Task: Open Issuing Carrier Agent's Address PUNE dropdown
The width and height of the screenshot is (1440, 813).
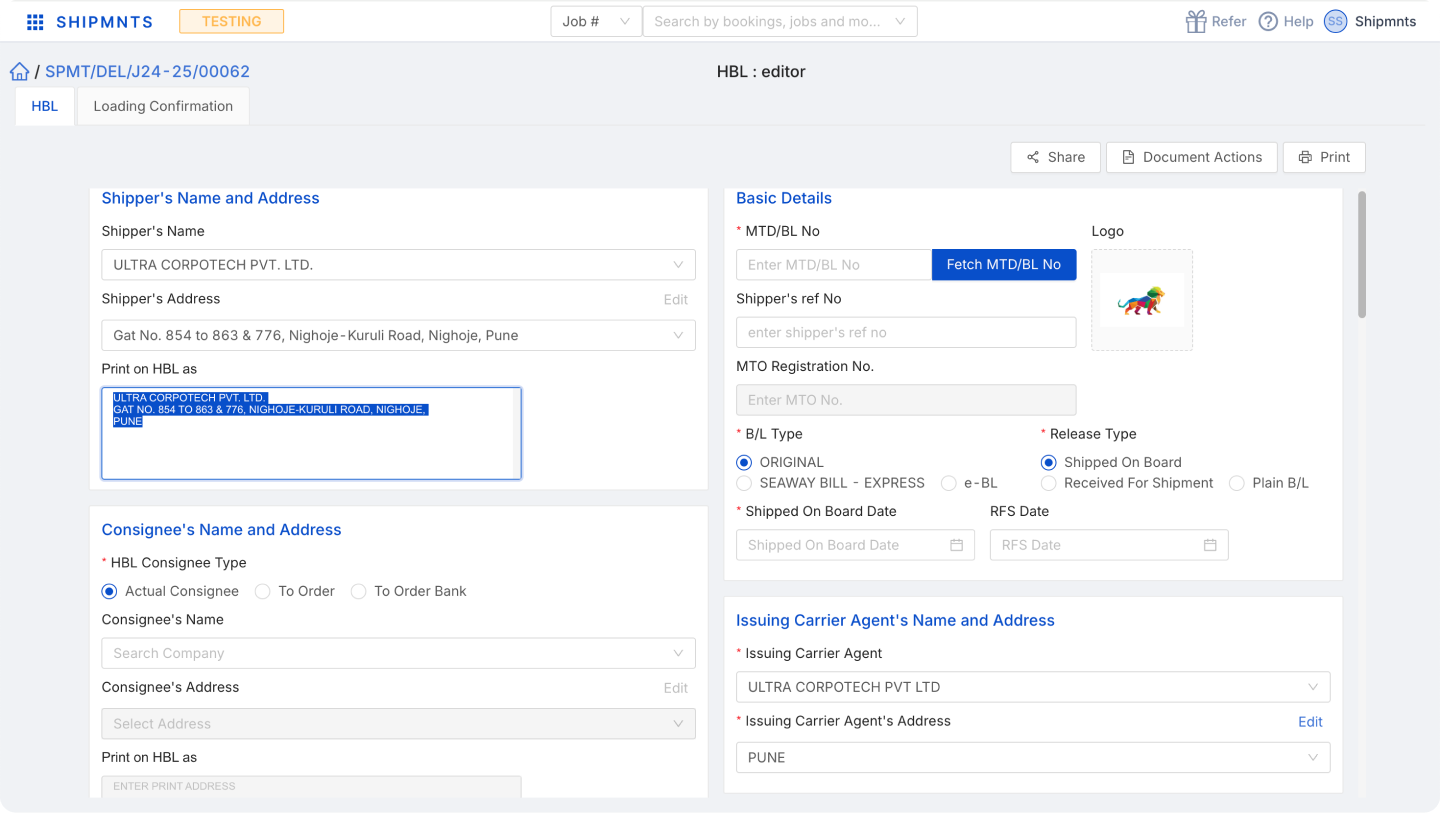Action: [1033, 757]
